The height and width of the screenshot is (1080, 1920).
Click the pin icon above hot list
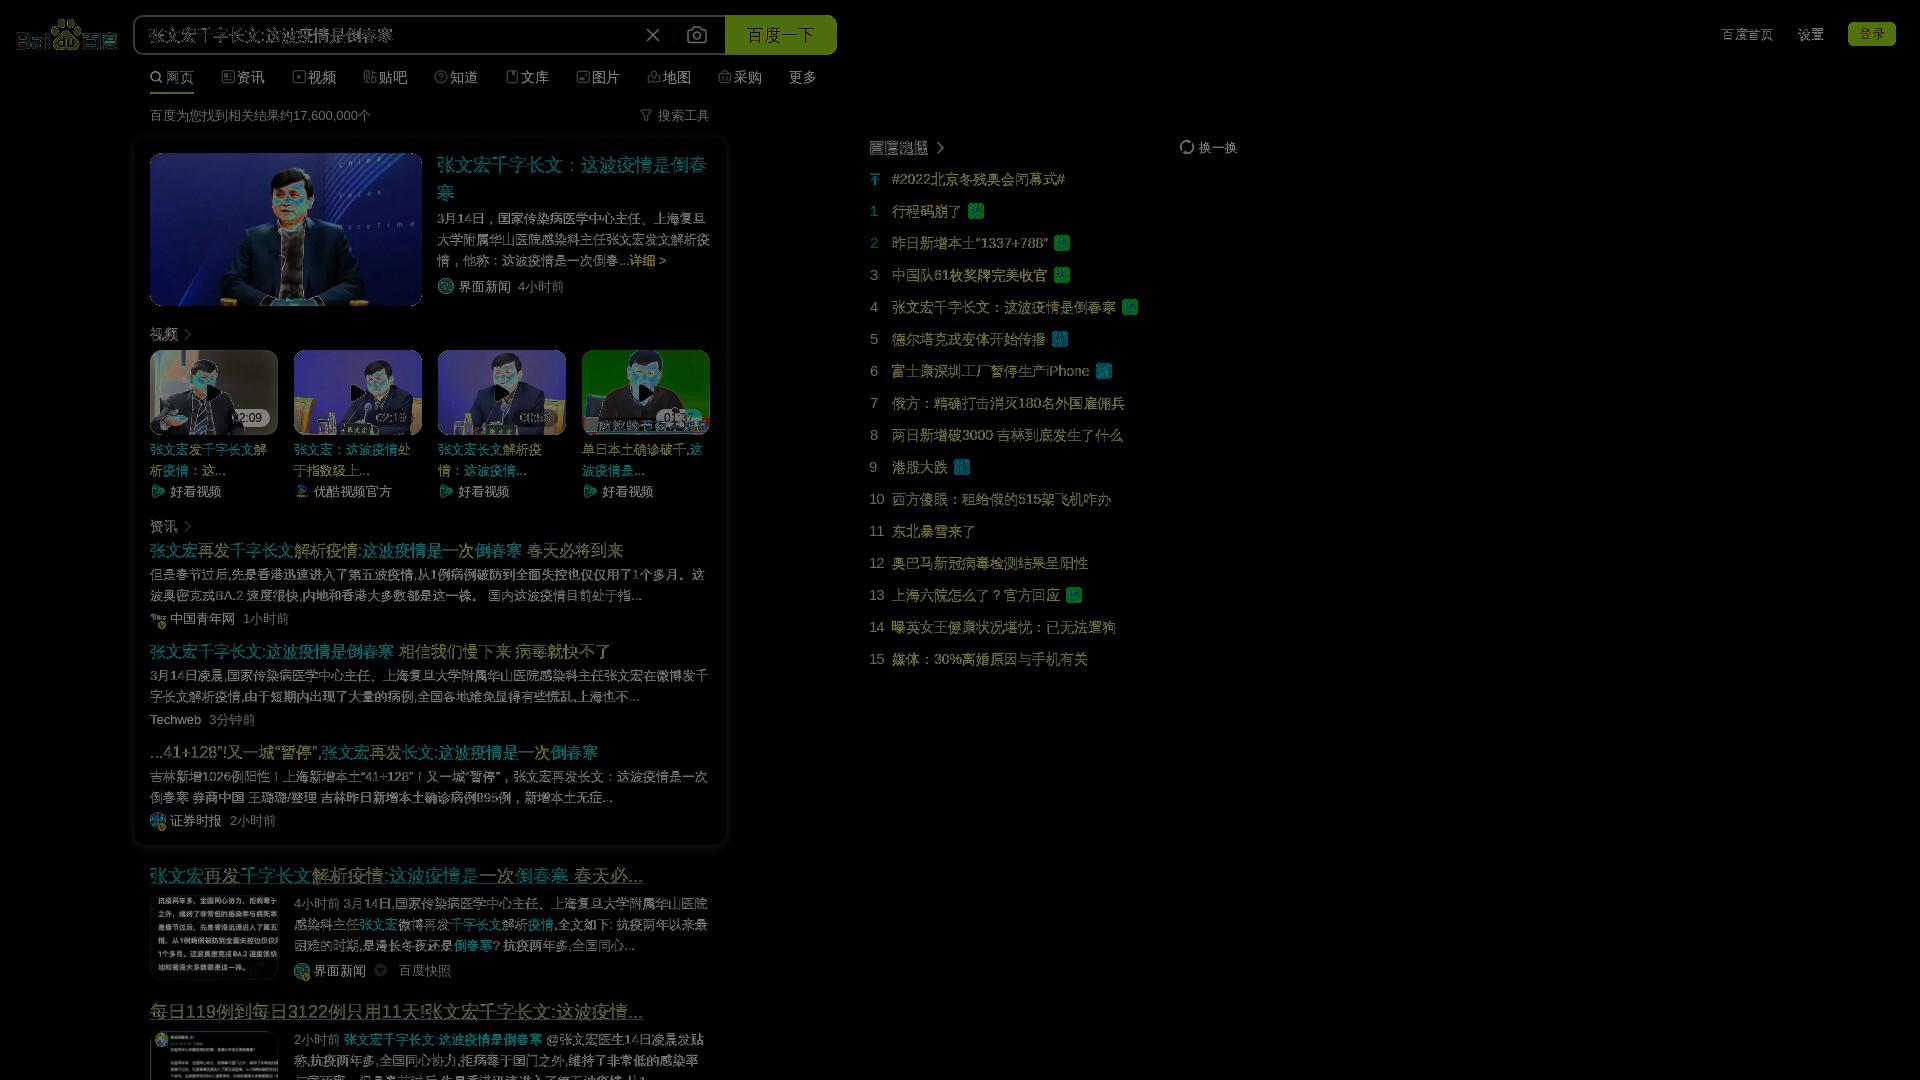pos(874,179)
